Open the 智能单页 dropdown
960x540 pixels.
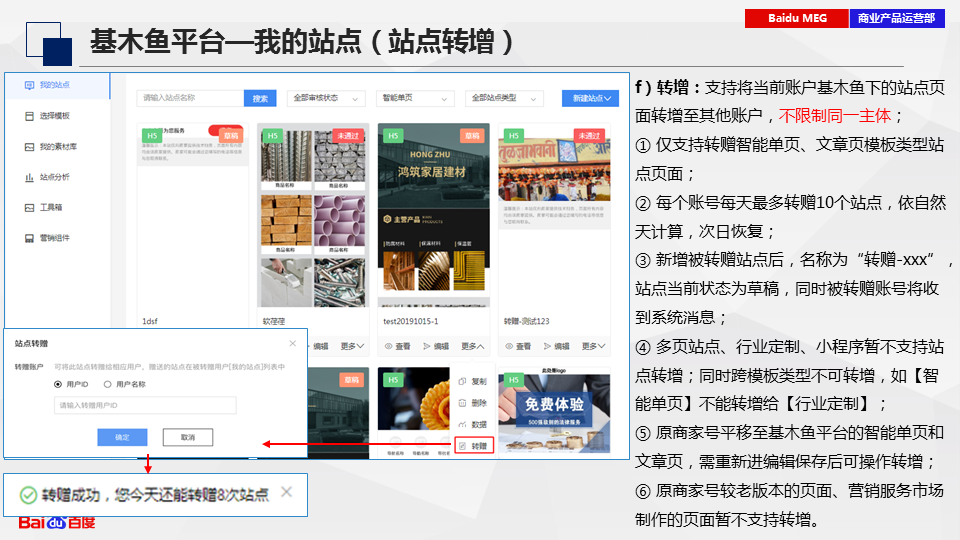click(x=415, y=98)
